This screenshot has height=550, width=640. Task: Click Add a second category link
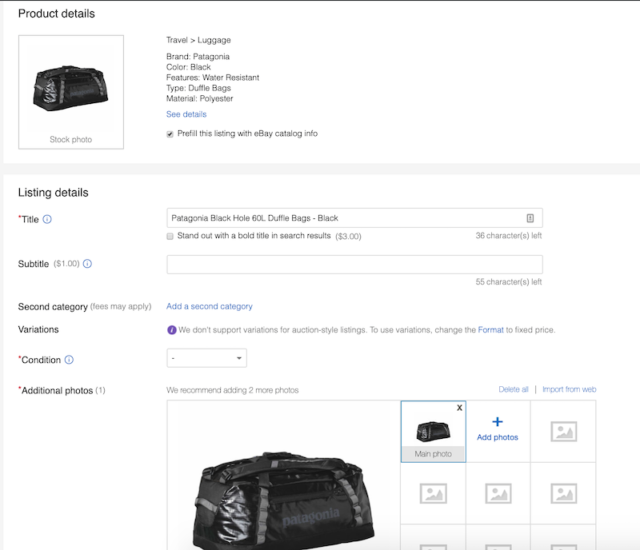pos(209,306)
